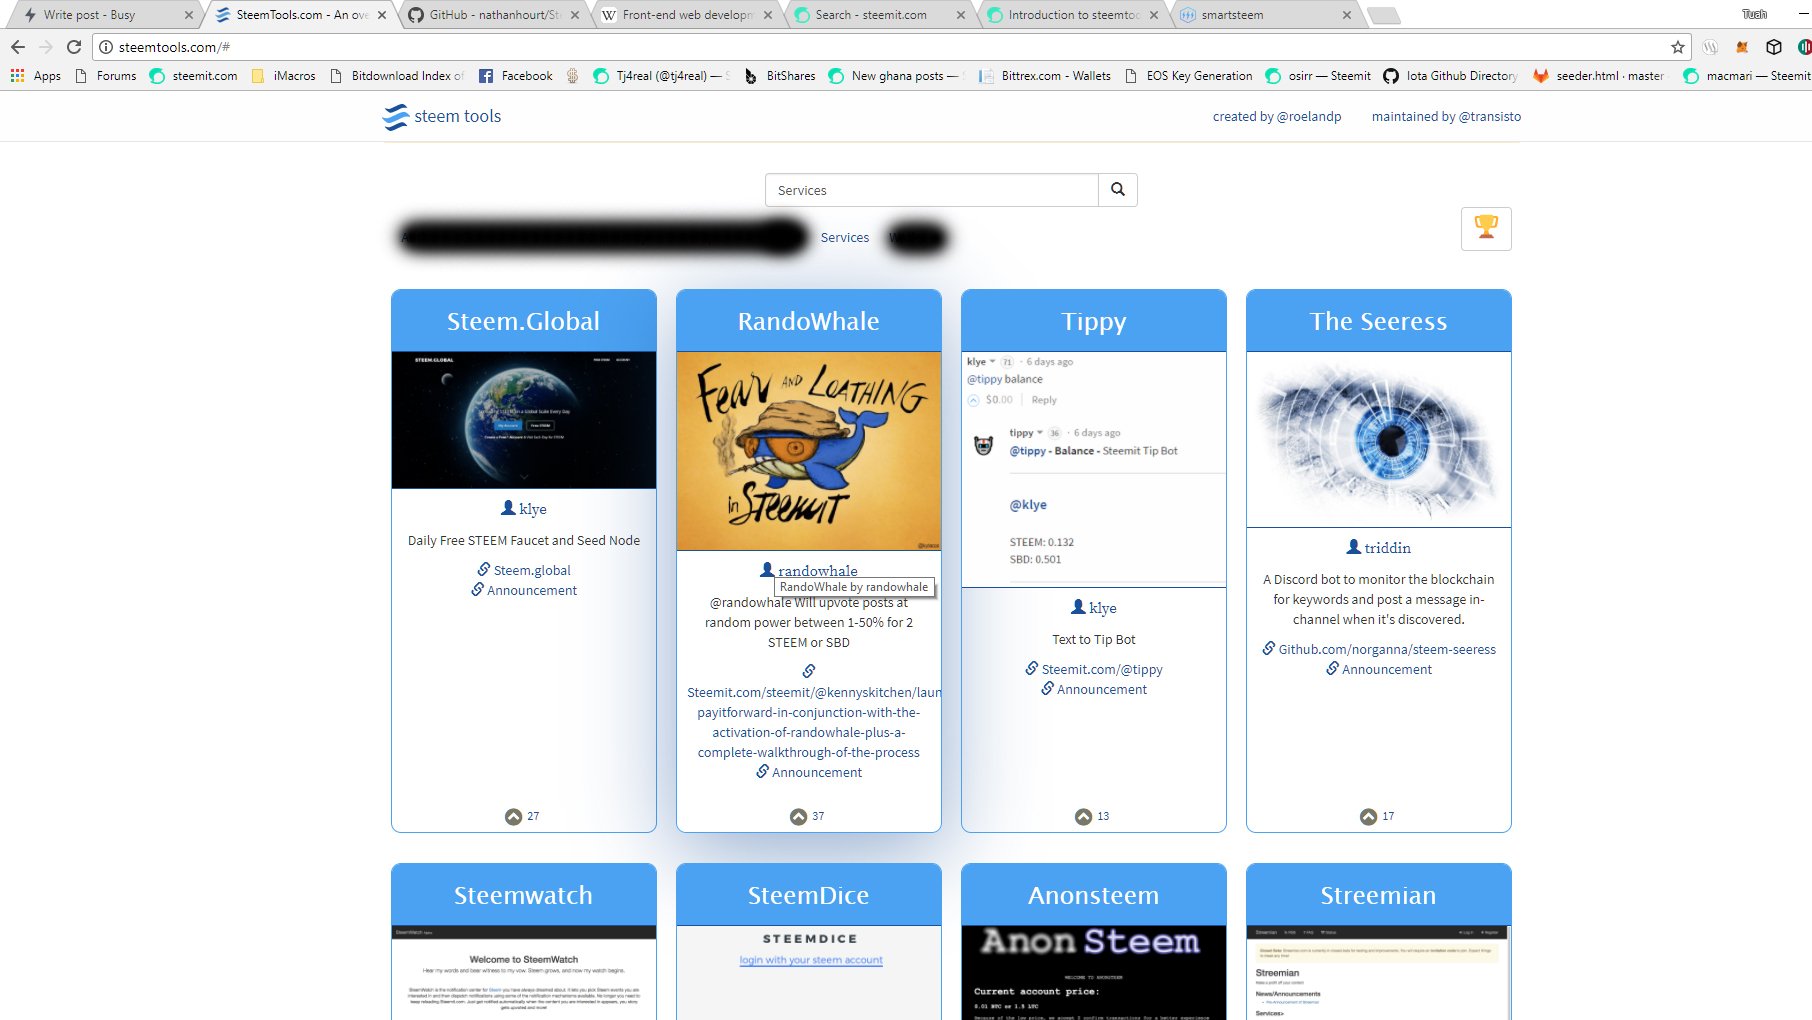Open the Tippy card's Announcement link
This screenshot has width=1812, height=1020.
pyautogui.click(x=1094, y=689)
